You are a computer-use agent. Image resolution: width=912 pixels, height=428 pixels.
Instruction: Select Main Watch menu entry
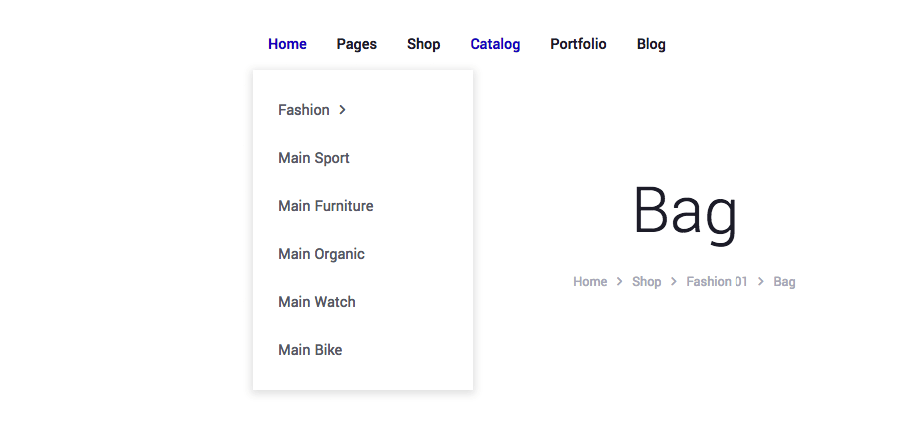316,302
